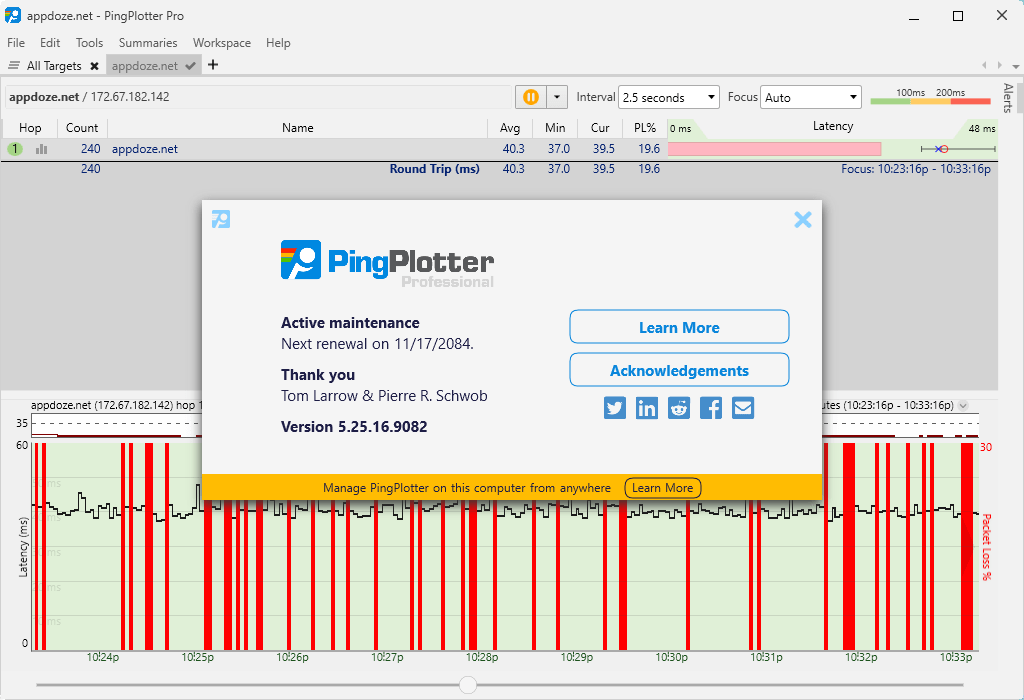Click the timeline slider handle at bottom
This screenshot has height=700, width=1024.
pyautogui.click(x=468, y=685)
